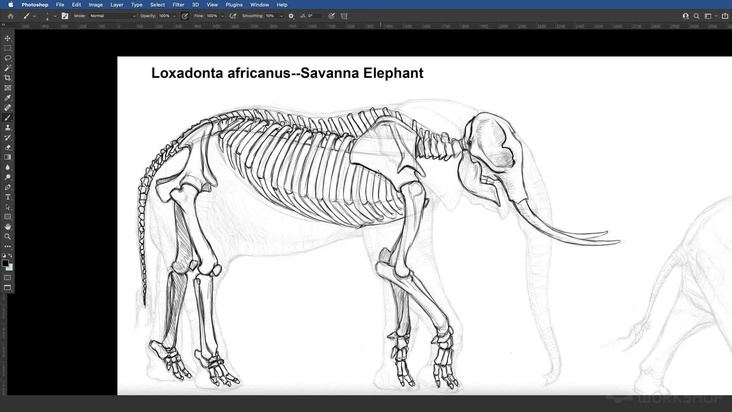This screenshot has height=412, width=732.
Task: Select the Lasso tool
Action: coord(7,58)
